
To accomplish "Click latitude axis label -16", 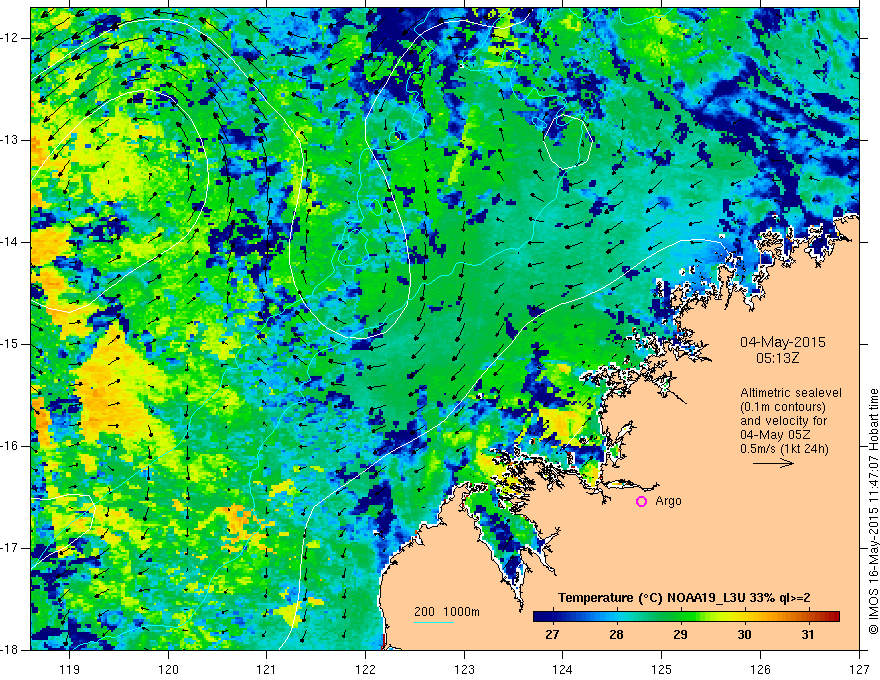I will [x=11, y=446].
